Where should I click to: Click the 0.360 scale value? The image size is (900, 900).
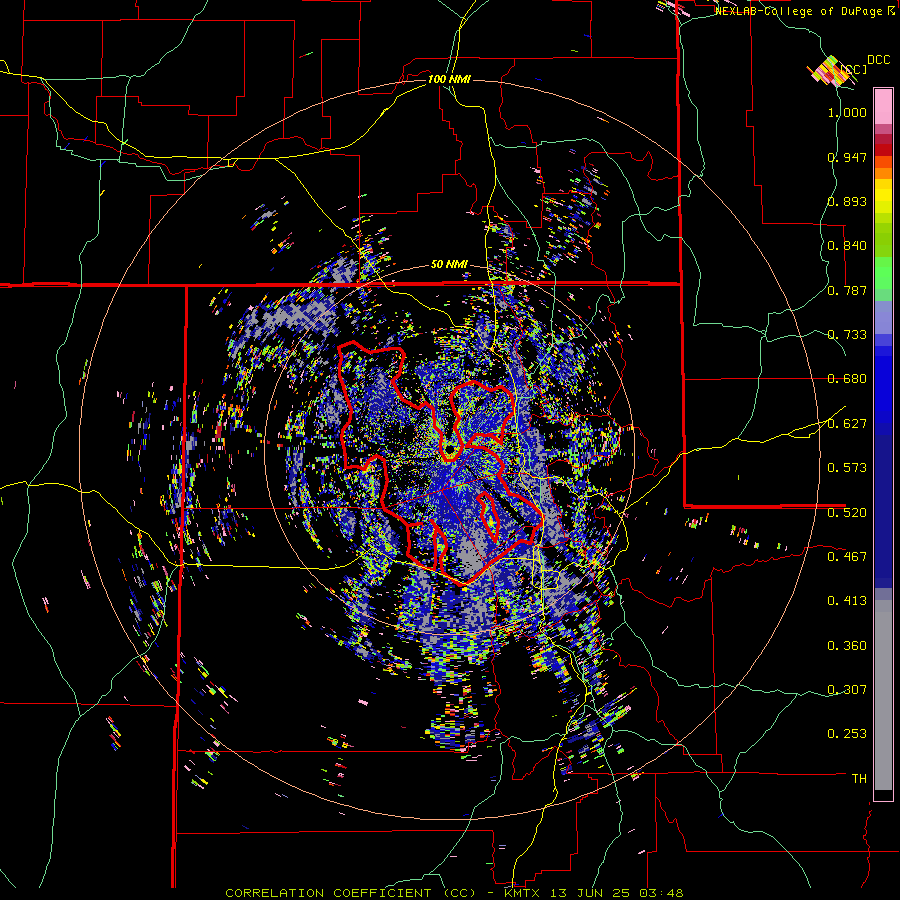click(847, 646)
